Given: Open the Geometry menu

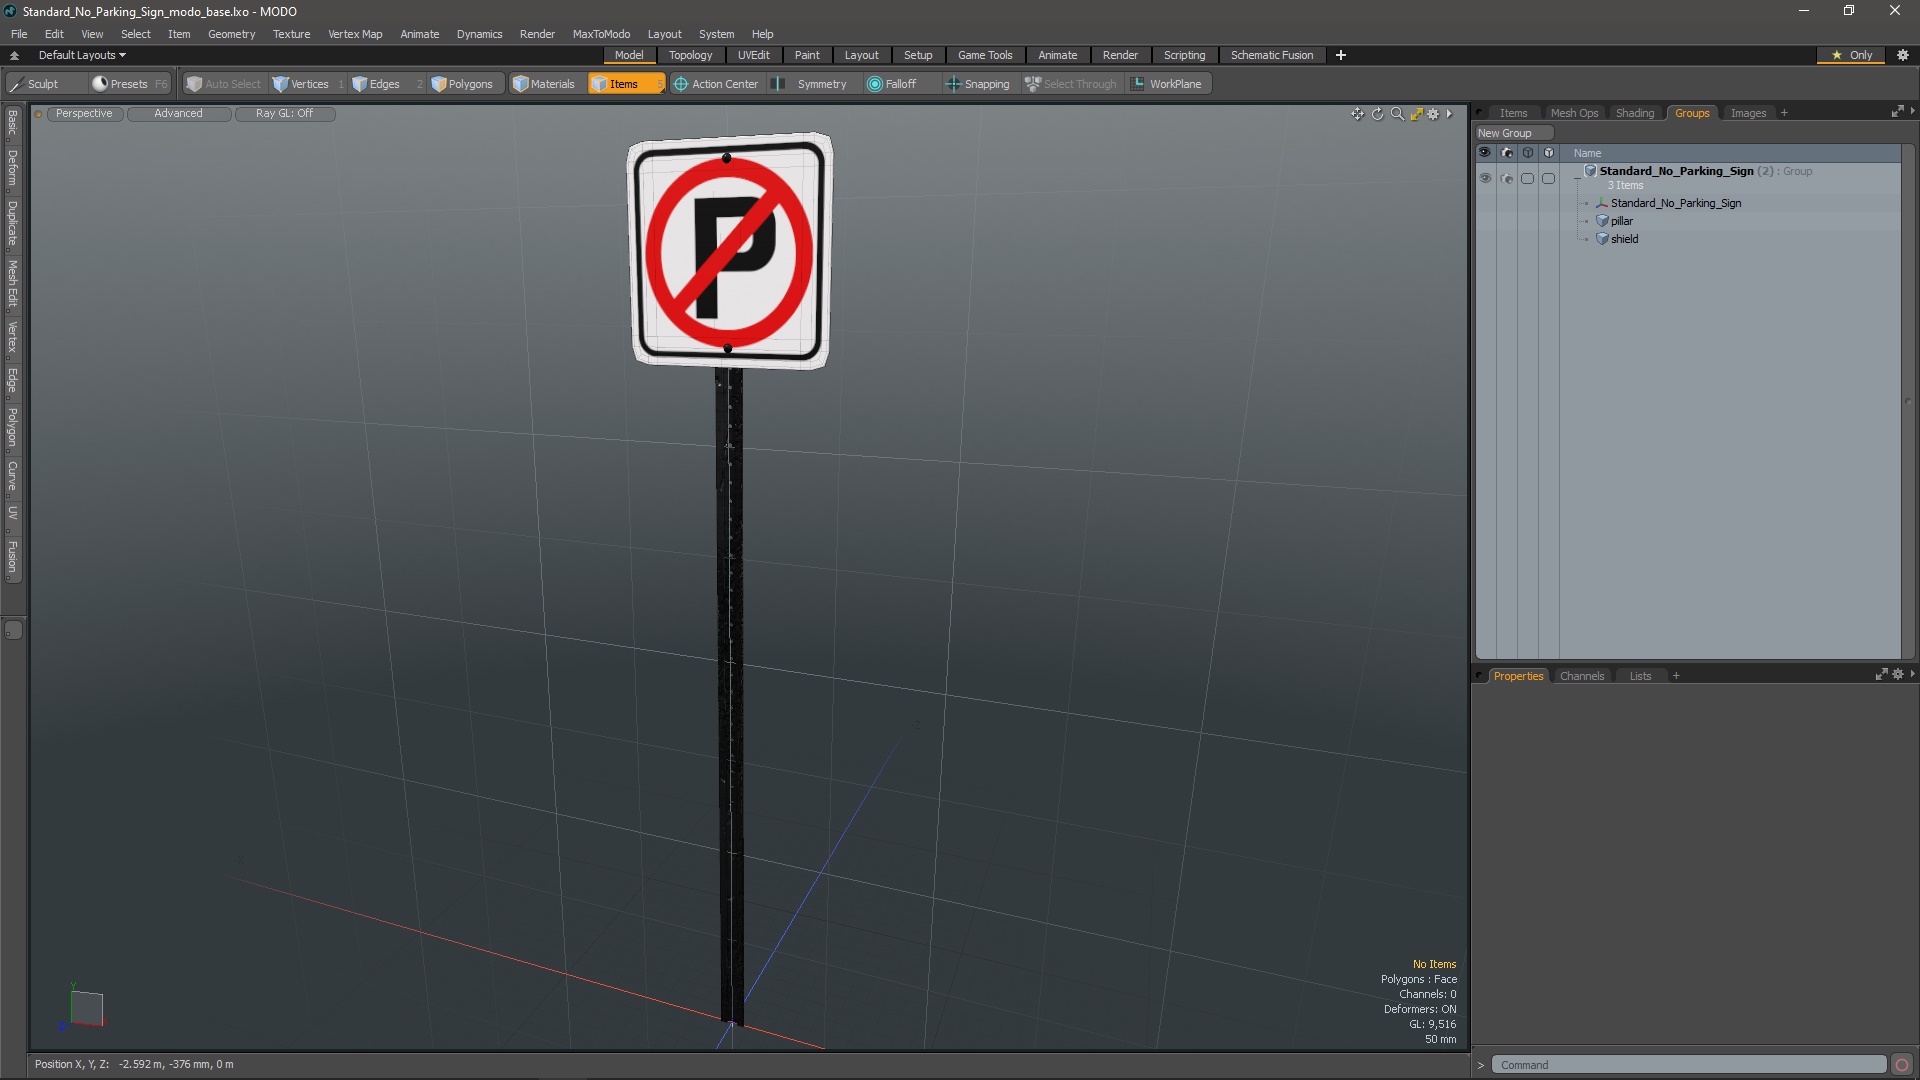Looking at the screenshot, I should [231, 34].
